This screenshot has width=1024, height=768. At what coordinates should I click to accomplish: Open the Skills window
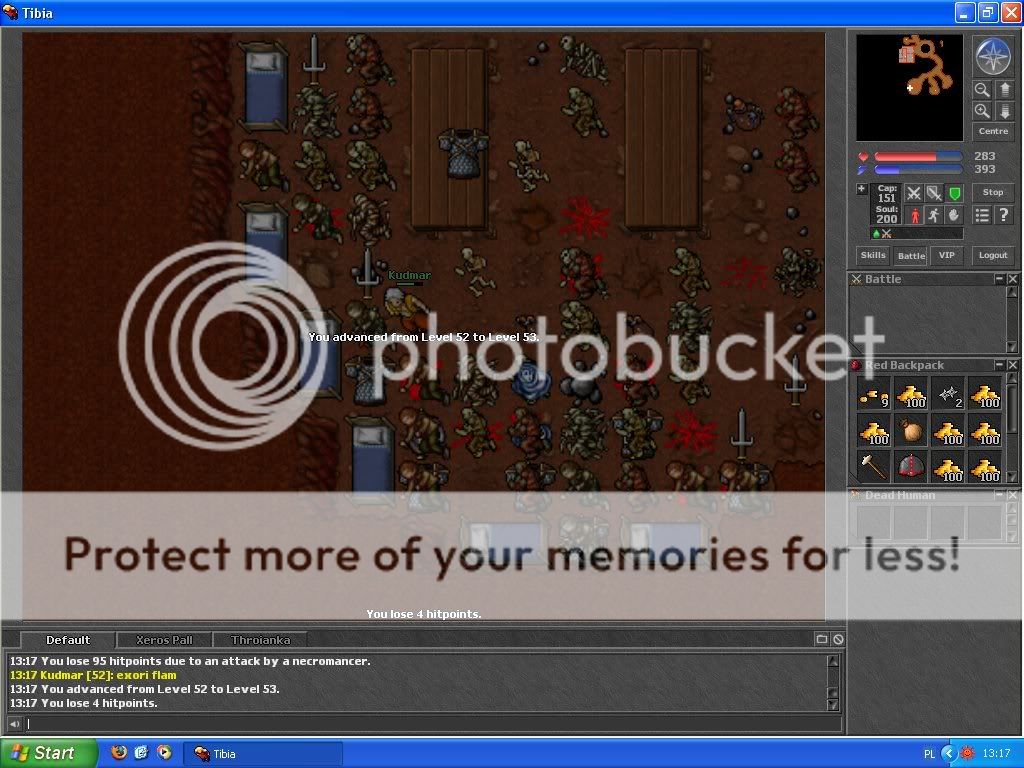pyautogui.click(x=873, y=255)
